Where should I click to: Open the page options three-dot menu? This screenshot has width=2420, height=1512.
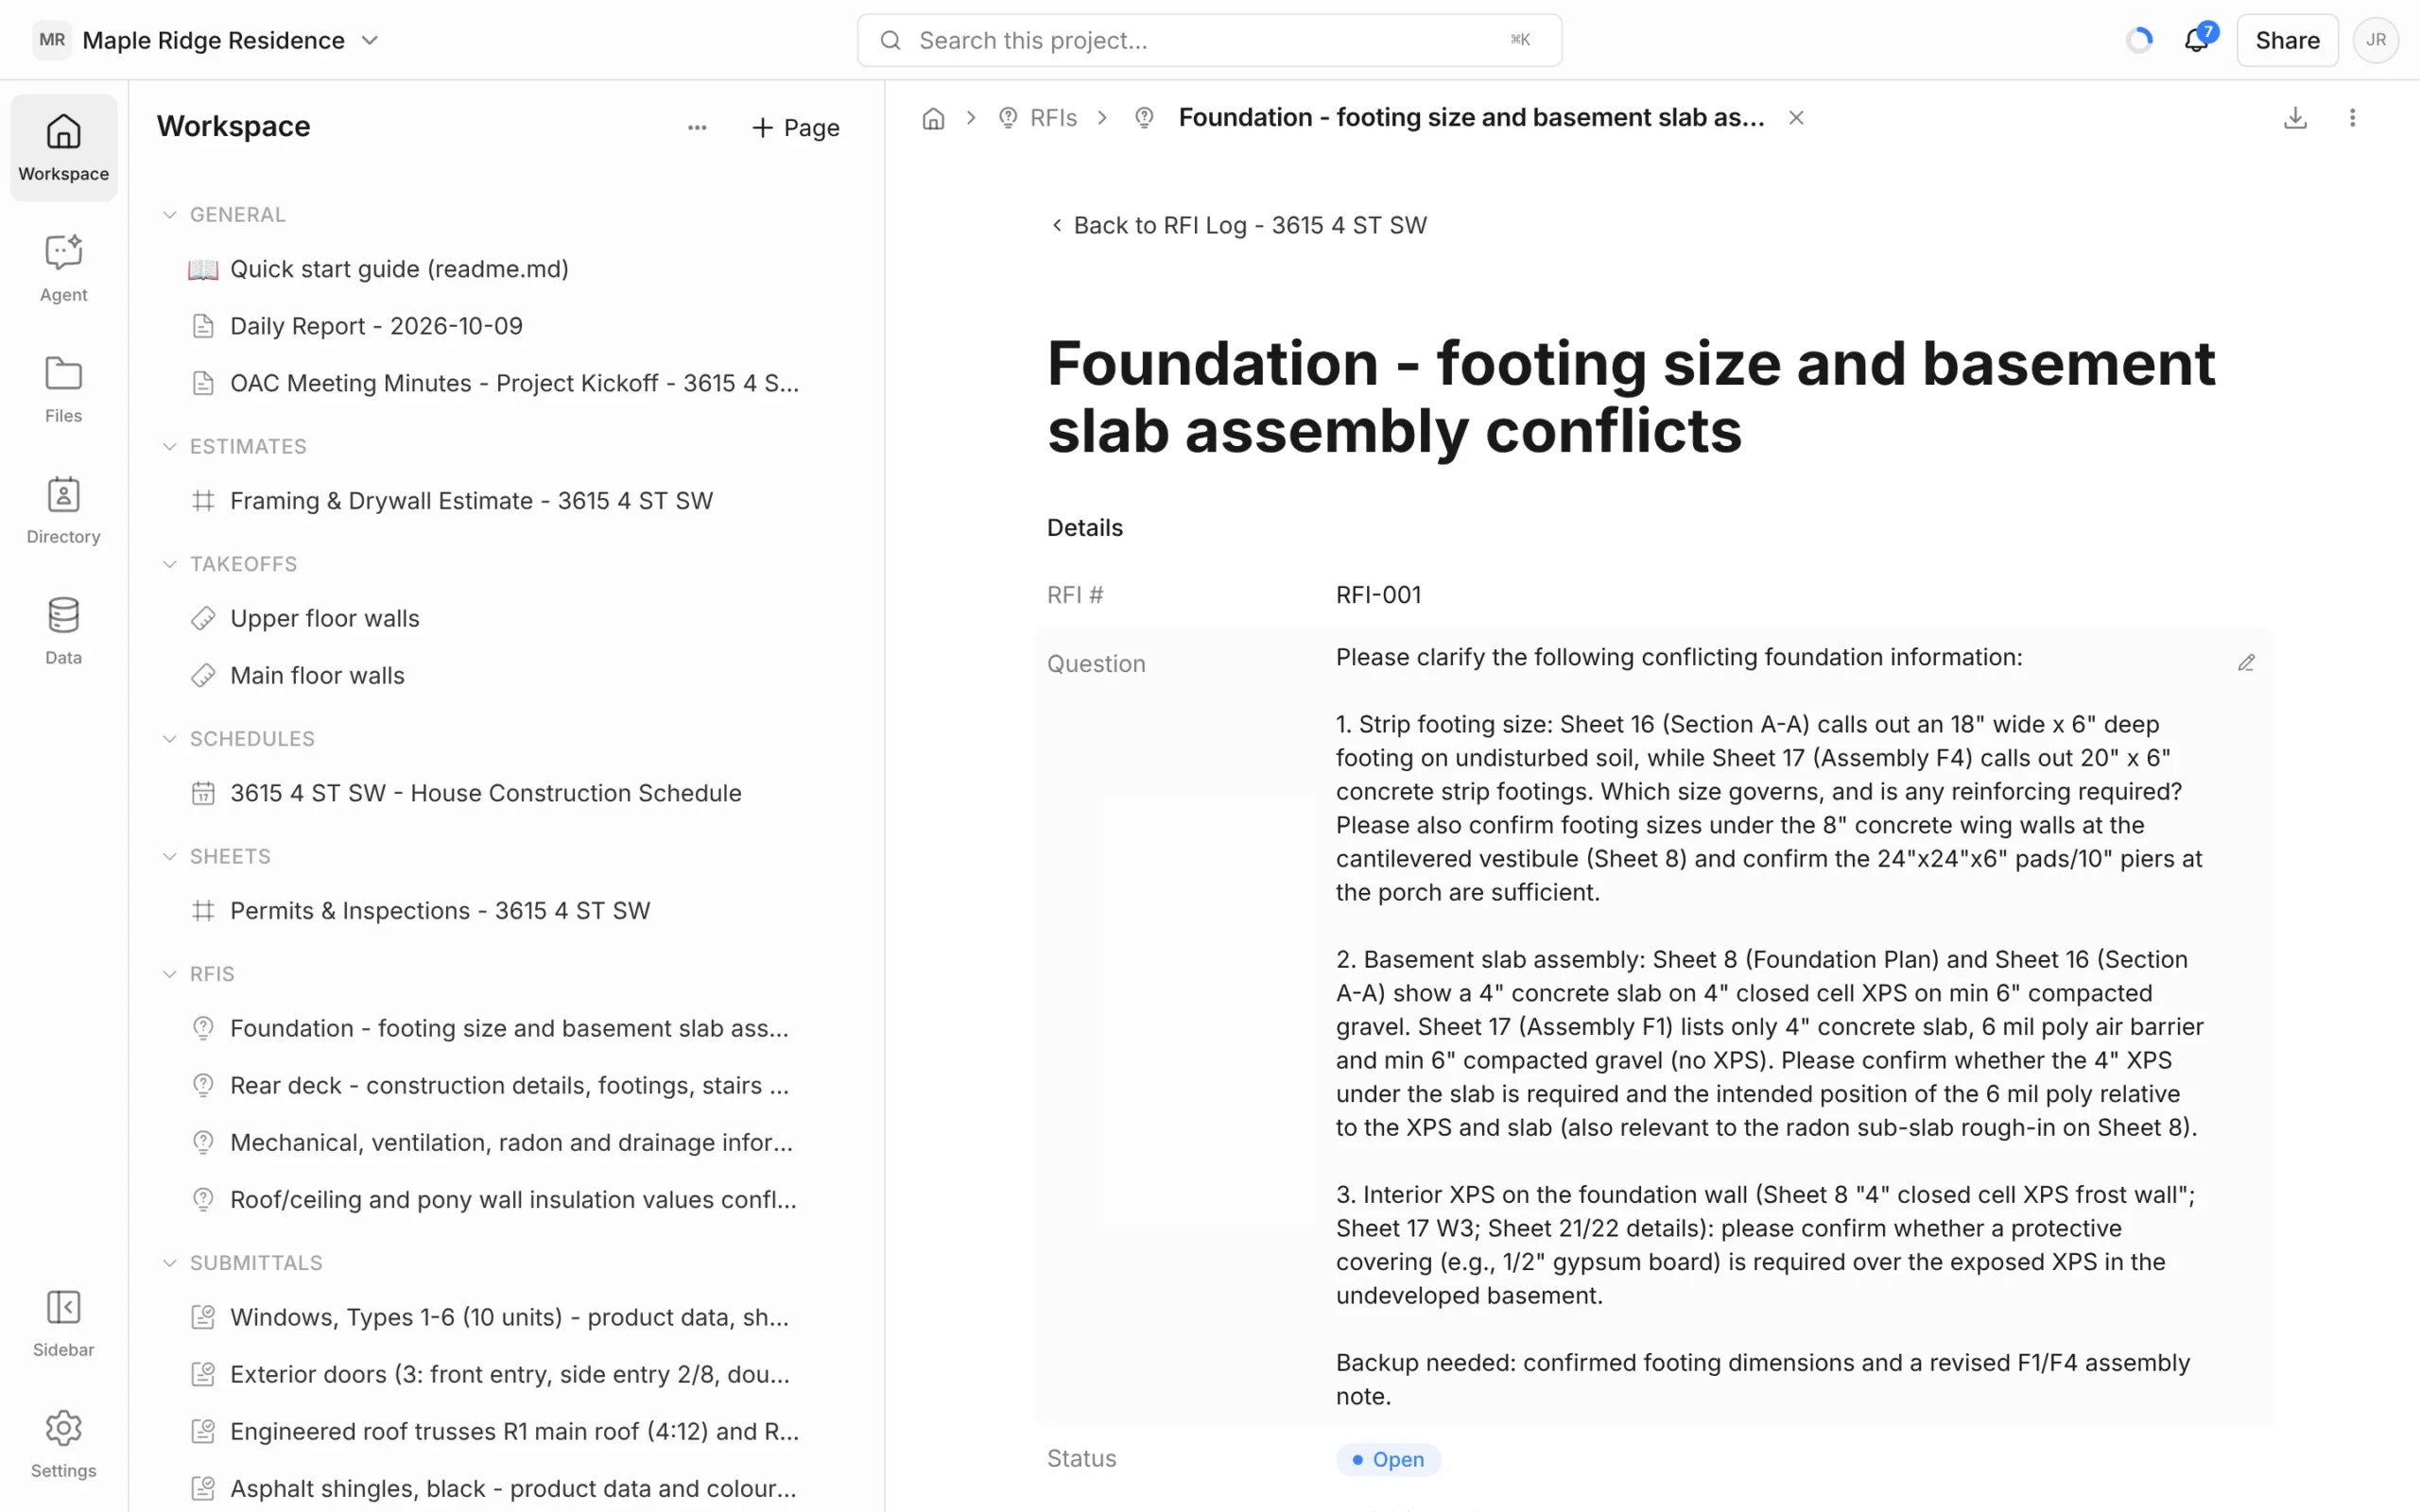click(2352, 118)
